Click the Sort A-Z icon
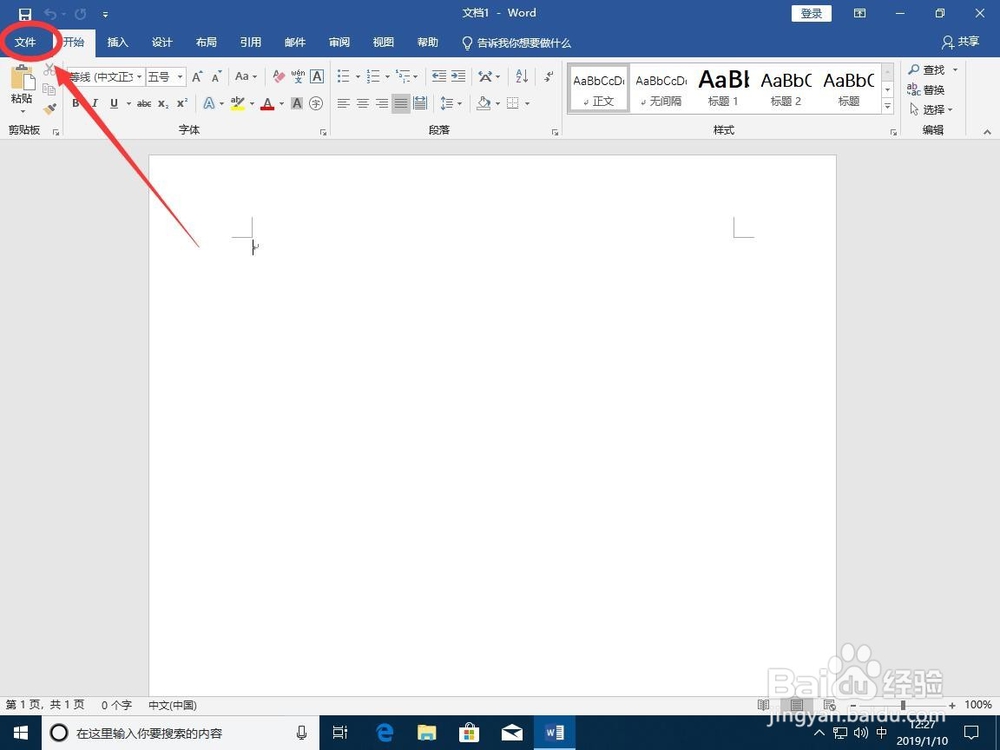This screenshot has width=1000, height=750. click(x=522, y=77)
